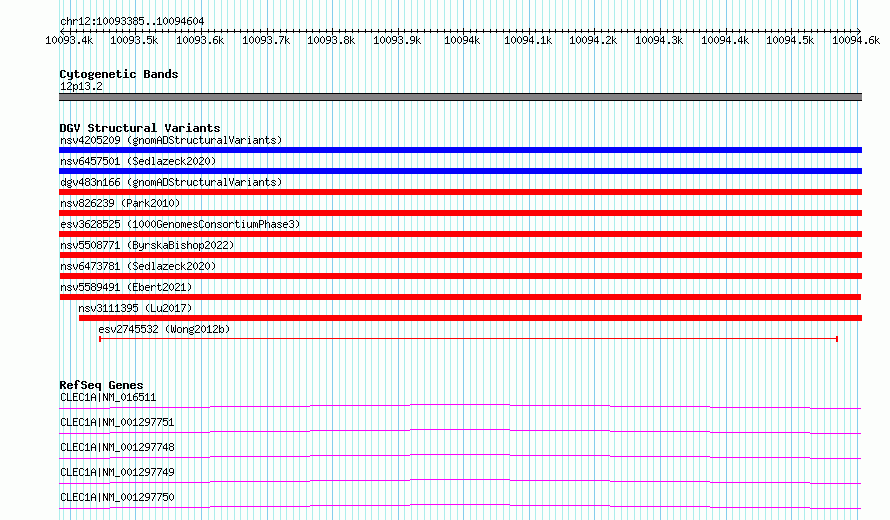Open CLEC1A|NM_016511 transcript label
The width and height of the screenshot is (890, 520).
point(108,397)
